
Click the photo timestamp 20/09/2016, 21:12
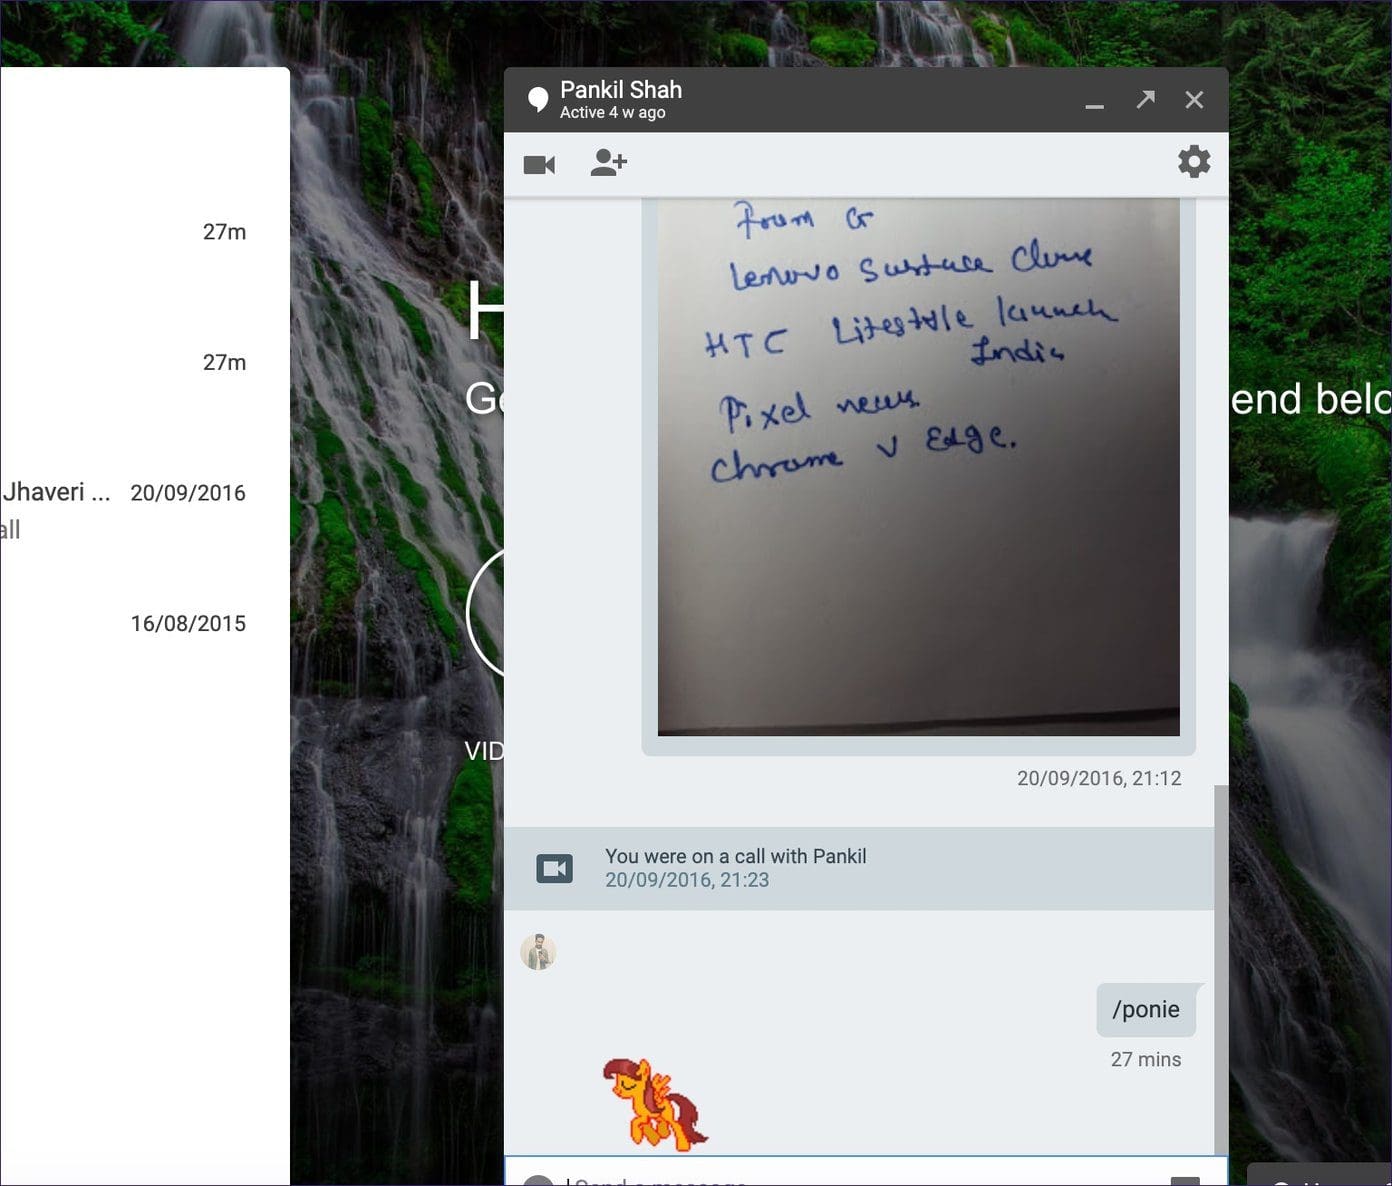click(x=1099, y=778)
